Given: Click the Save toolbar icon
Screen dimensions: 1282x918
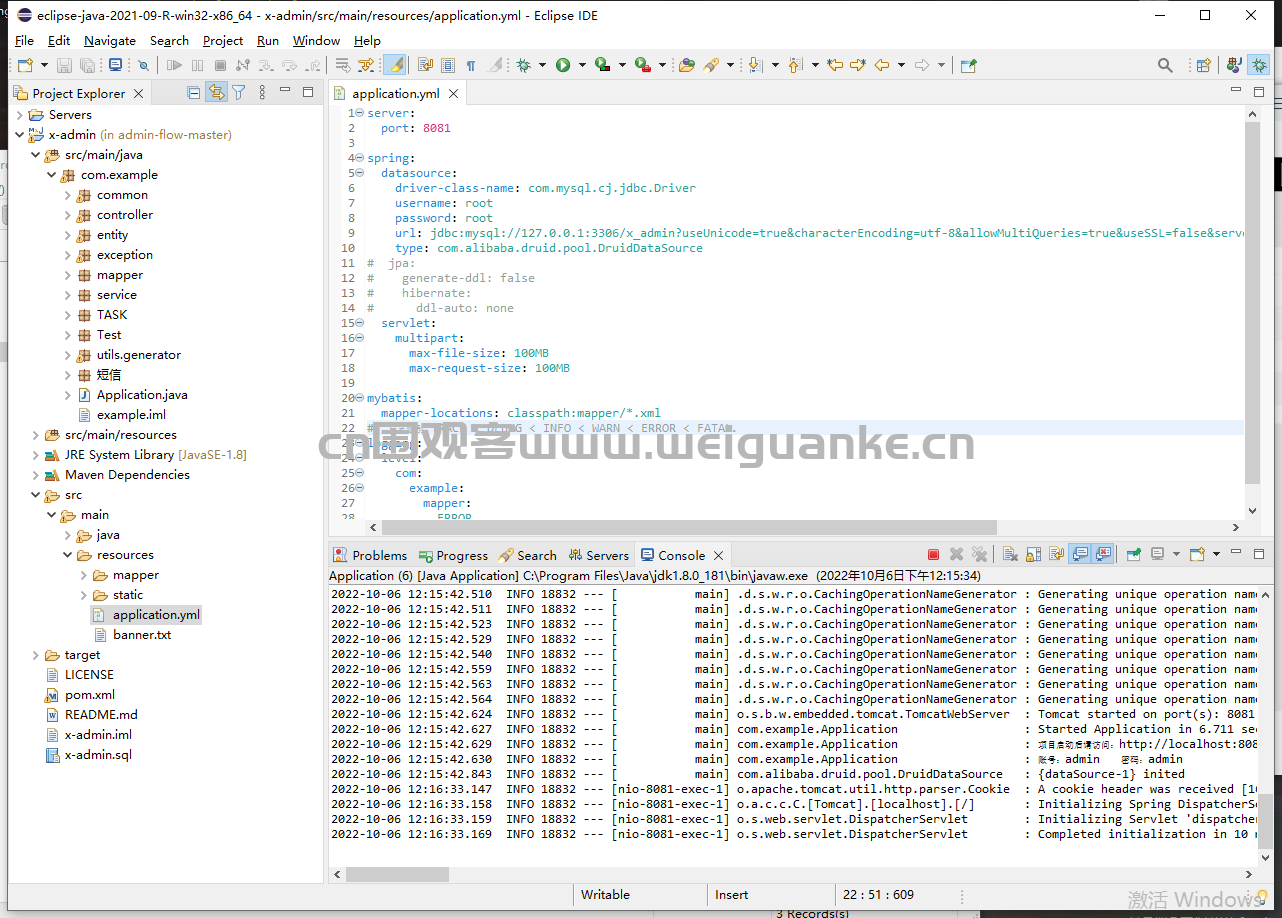Looking at the screenshot, I should tap(64, 65).
